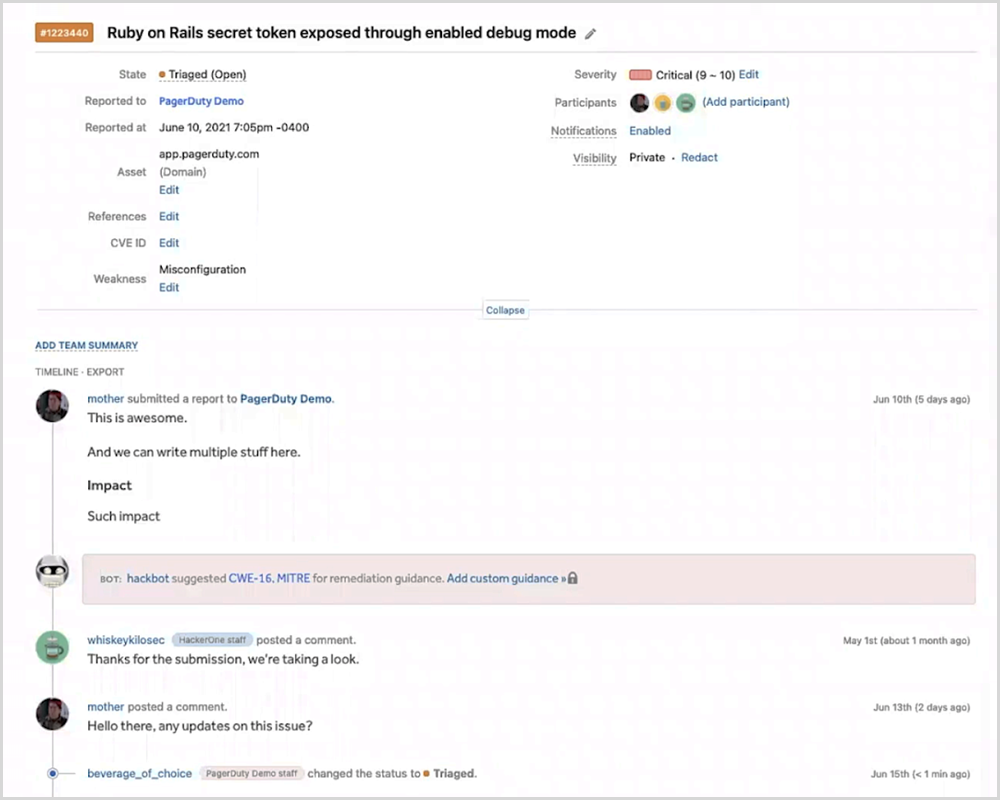
Task: Collapse the report details section
Action: pyautogui.click(x=505, y=310)
